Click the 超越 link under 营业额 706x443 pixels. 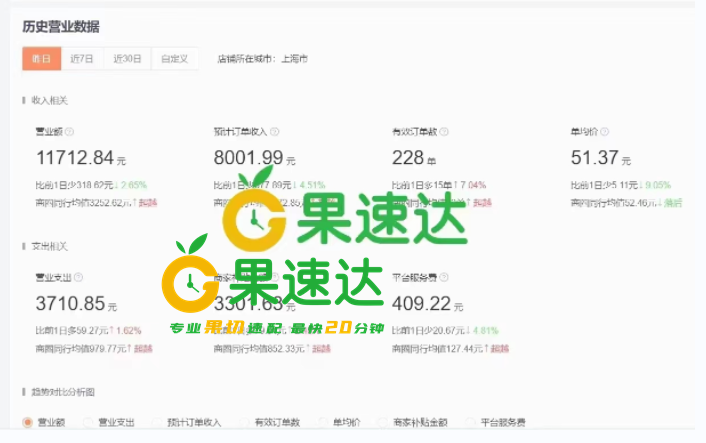[x=148, y=203]
